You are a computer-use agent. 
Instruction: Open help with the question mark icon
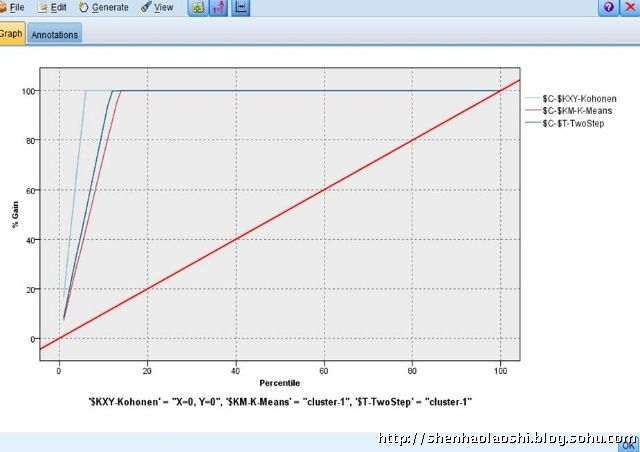[609, 7]
